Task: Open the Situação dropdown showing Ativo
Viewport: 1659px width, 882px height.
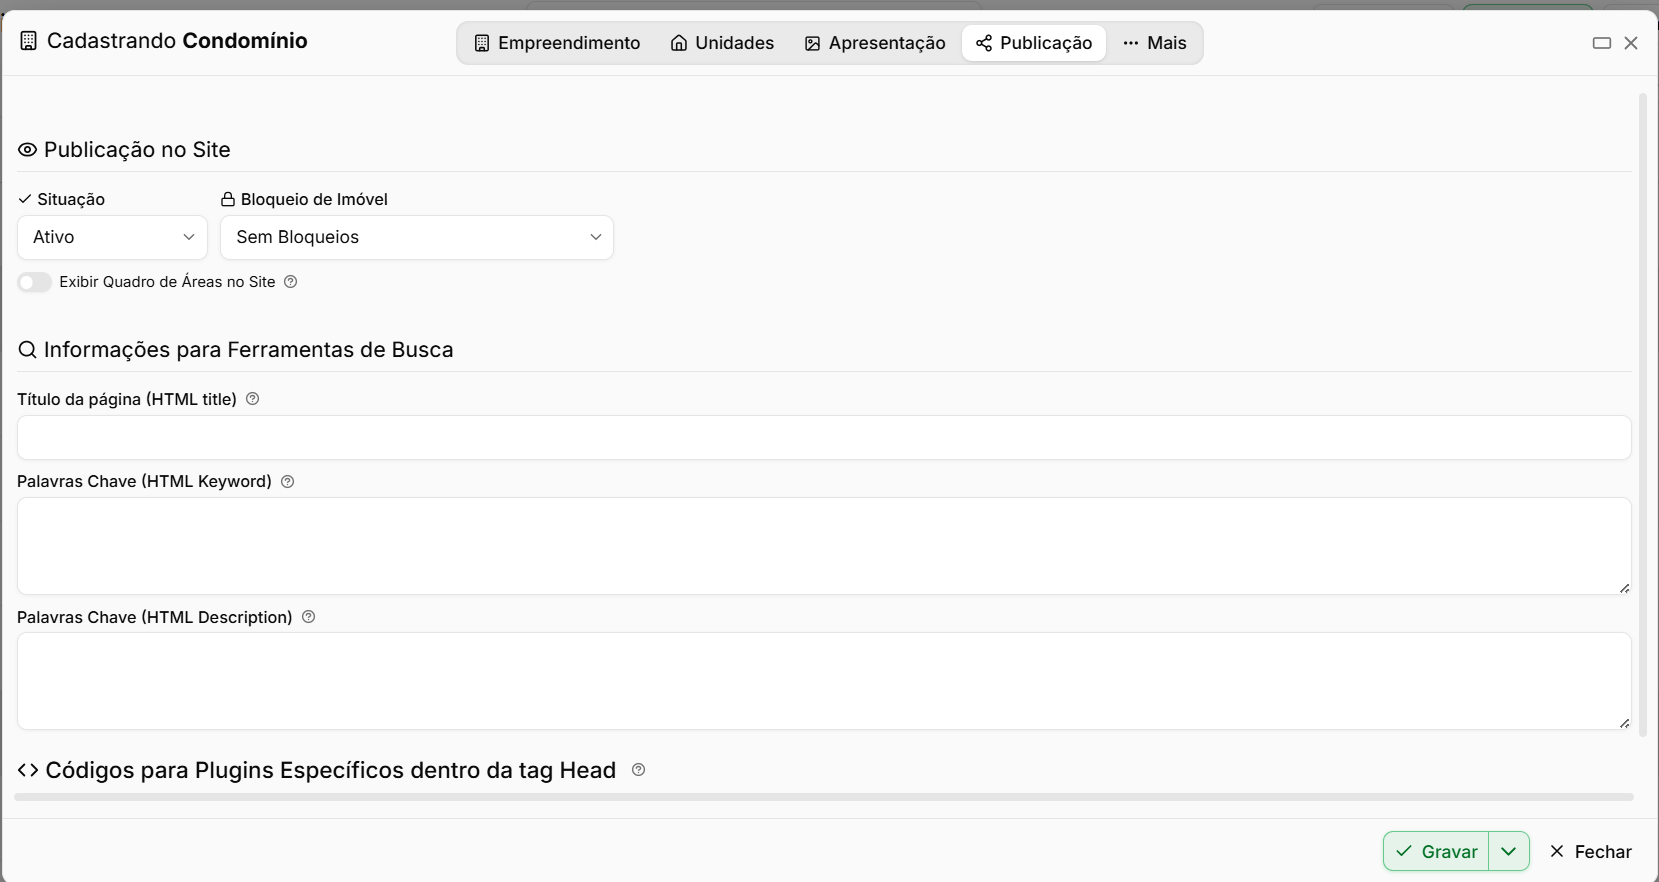Action: pos(112,238)
